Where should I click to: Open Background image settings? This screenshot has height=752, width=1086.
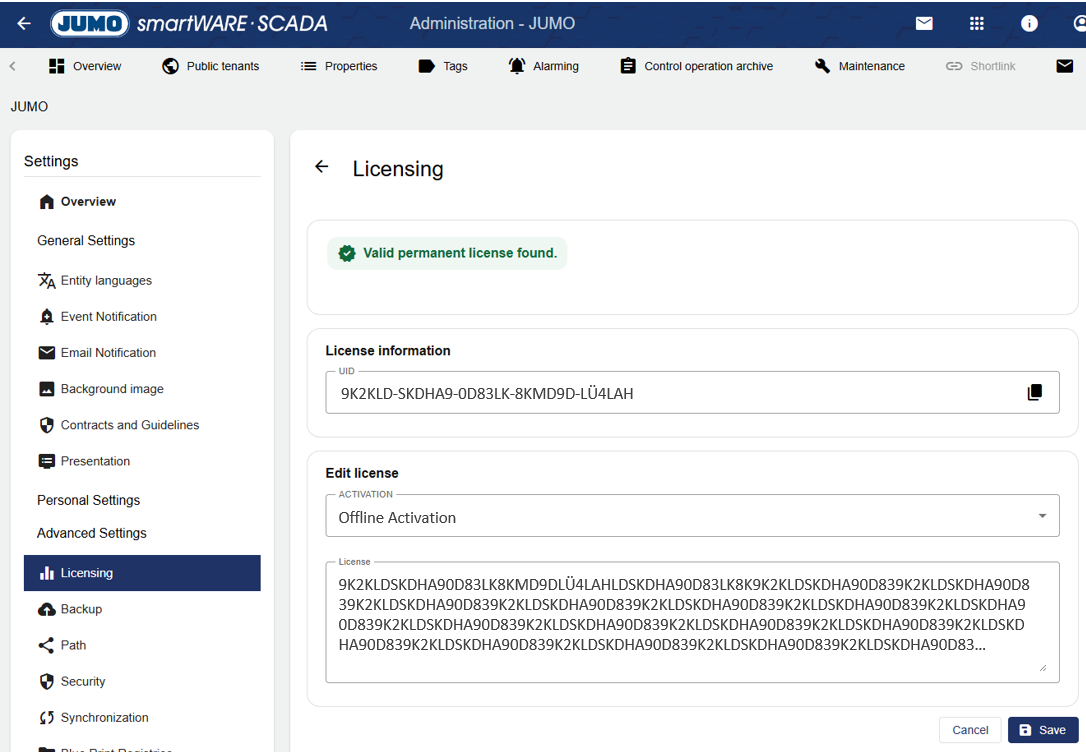point(142,388)
